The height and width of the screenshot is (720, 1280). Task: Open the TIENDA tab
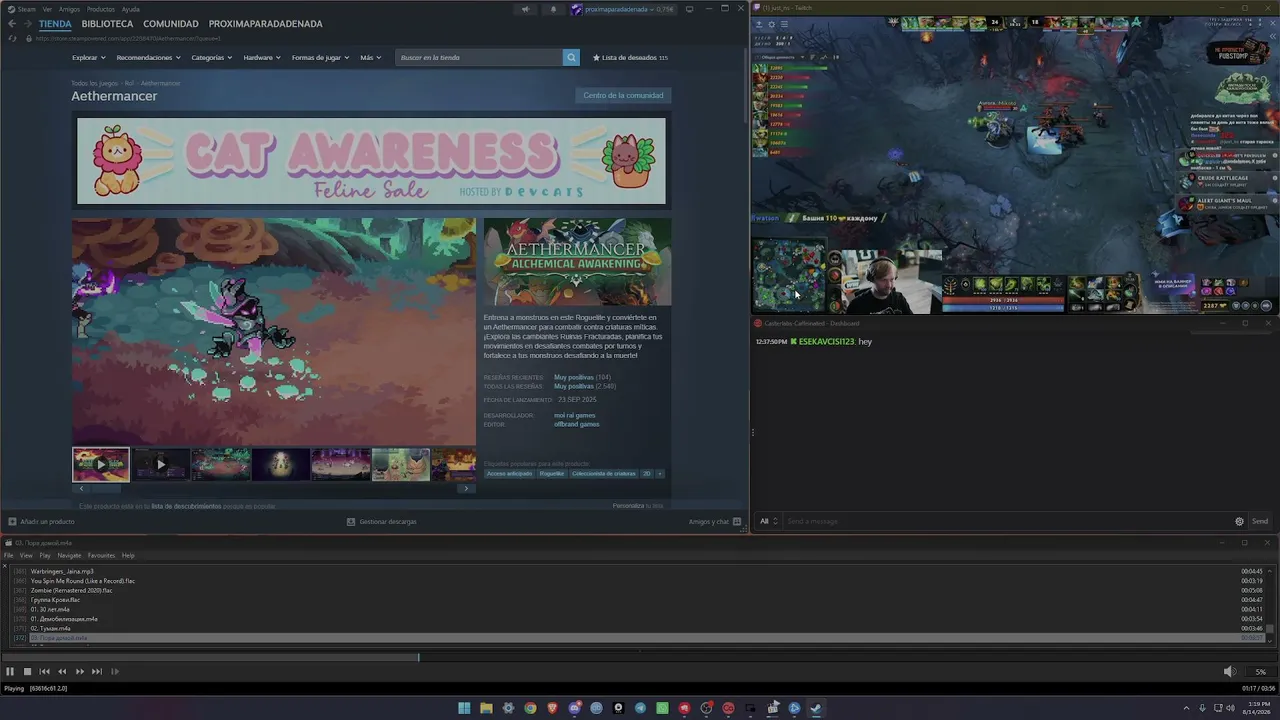coord(55,24)
